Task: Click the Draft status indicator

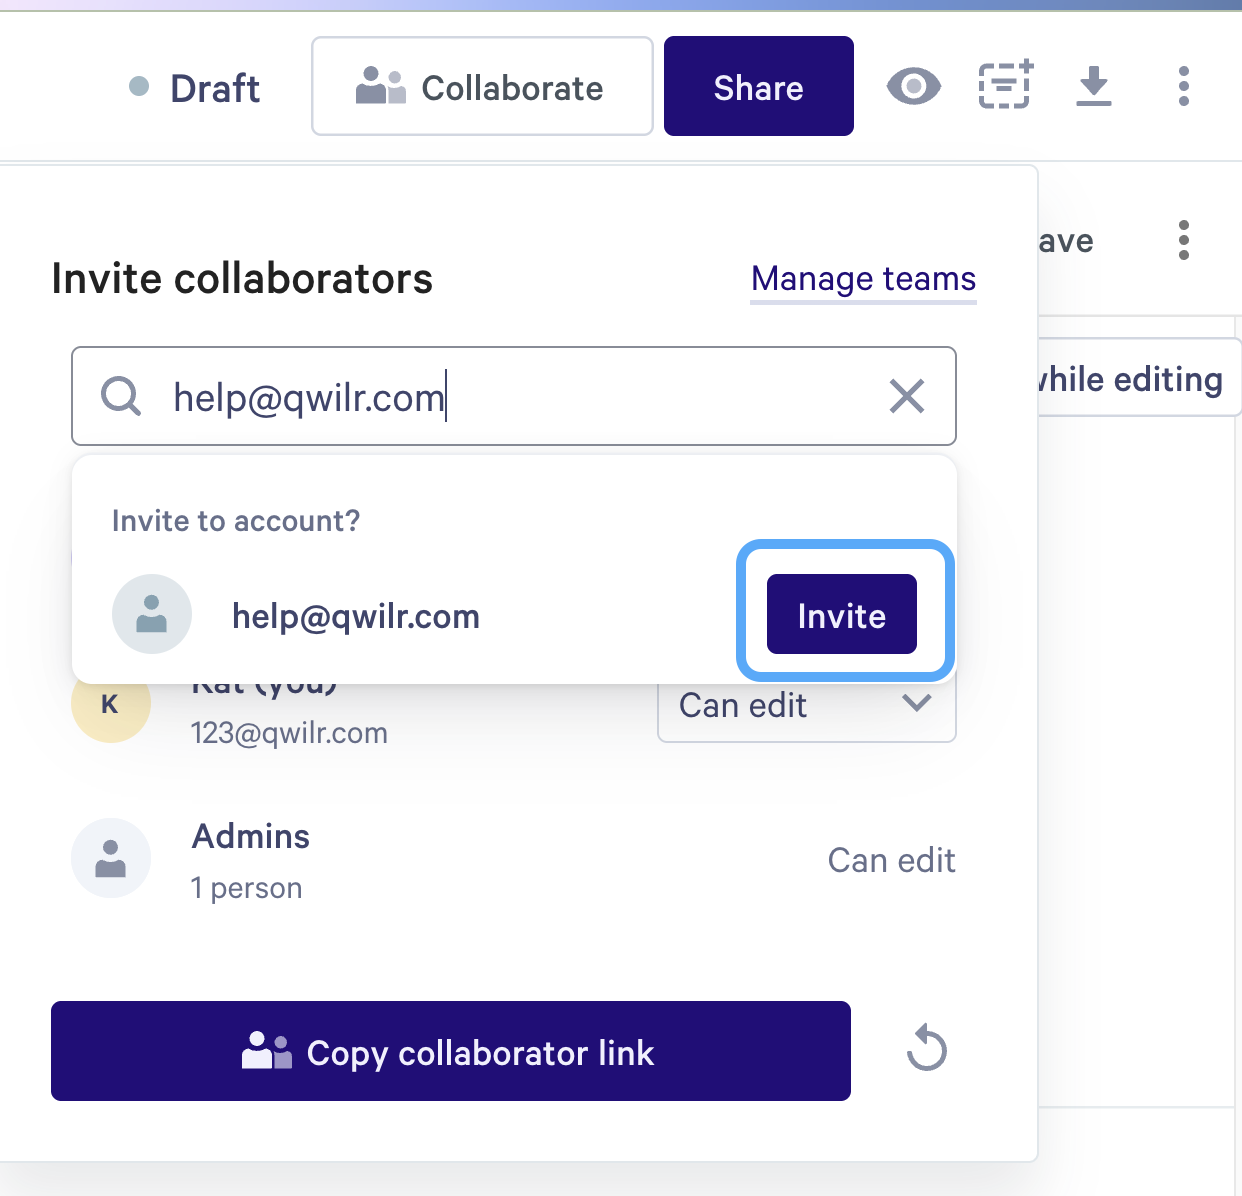Action: pos(195,88)
